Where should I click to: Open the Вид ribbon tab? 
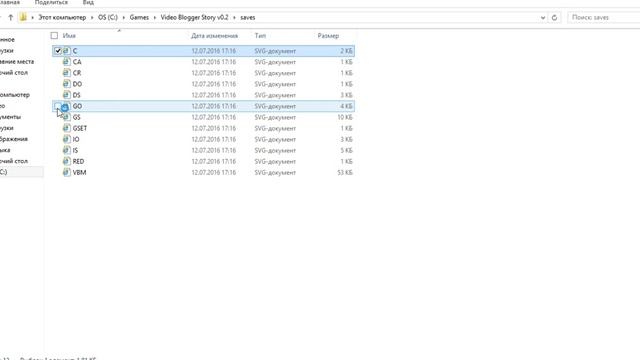pyautogui.click(x=88, y=2)
